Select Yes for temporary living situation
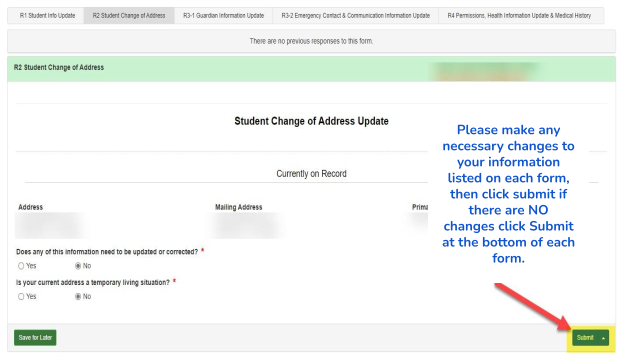624x364 pixels. (21, 296)
